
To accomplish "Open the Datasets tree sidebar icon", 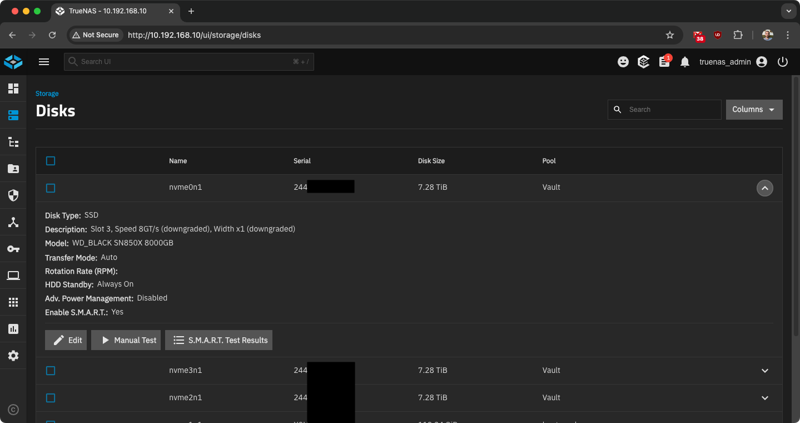I will (13, 142).
